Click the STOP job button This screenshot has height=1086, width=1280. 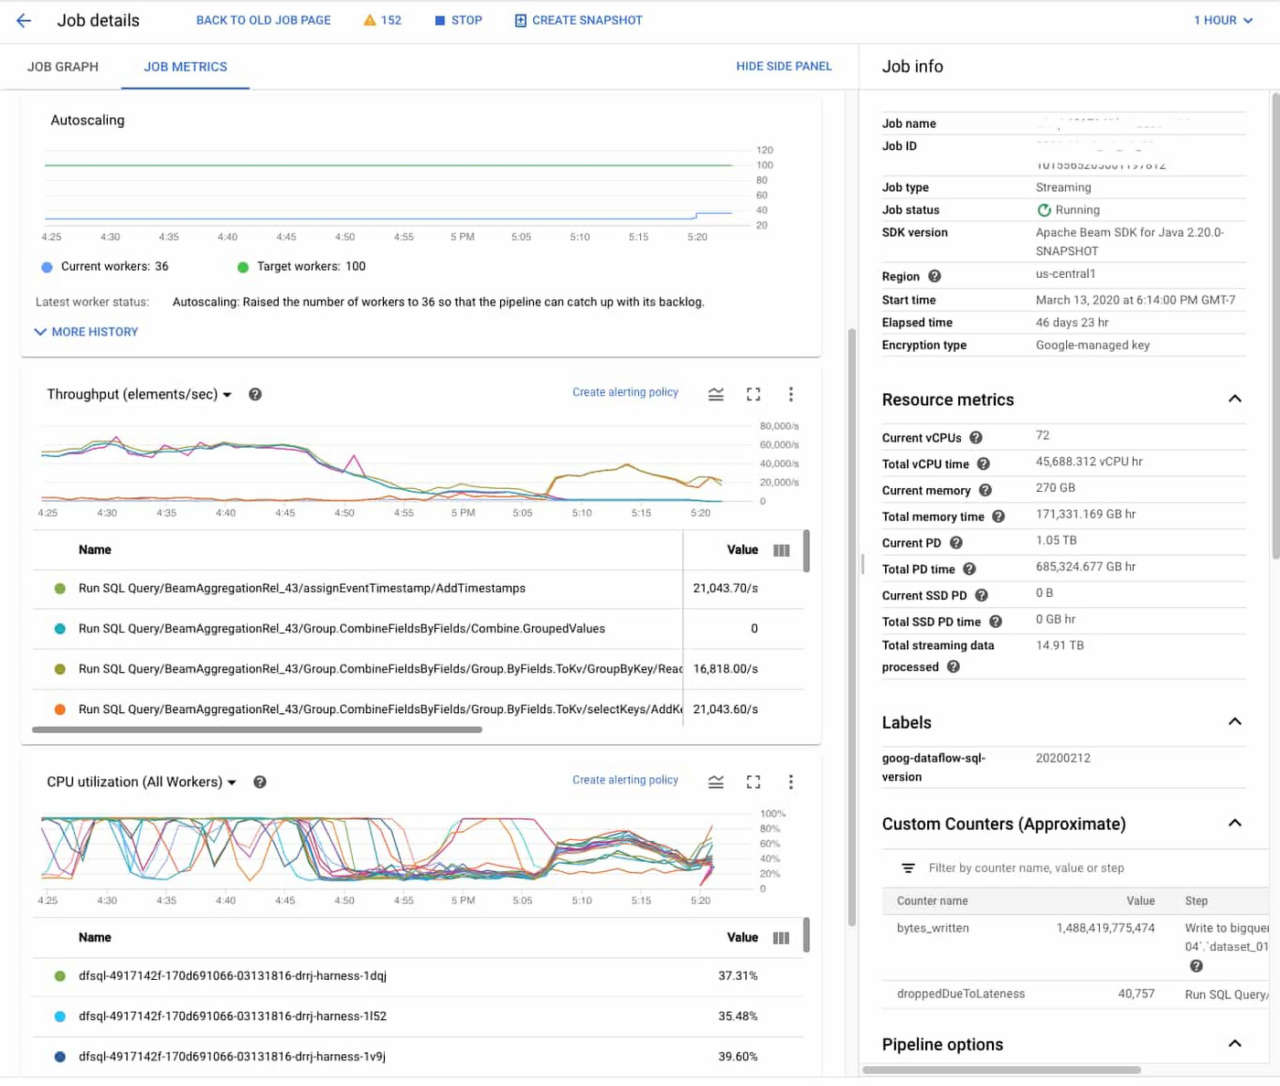tap(458, 20)
